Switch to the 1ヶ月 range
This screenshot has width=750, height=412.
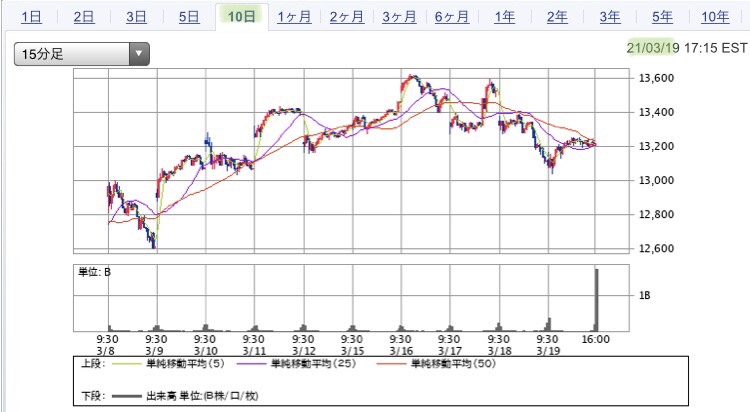point(295,17)
